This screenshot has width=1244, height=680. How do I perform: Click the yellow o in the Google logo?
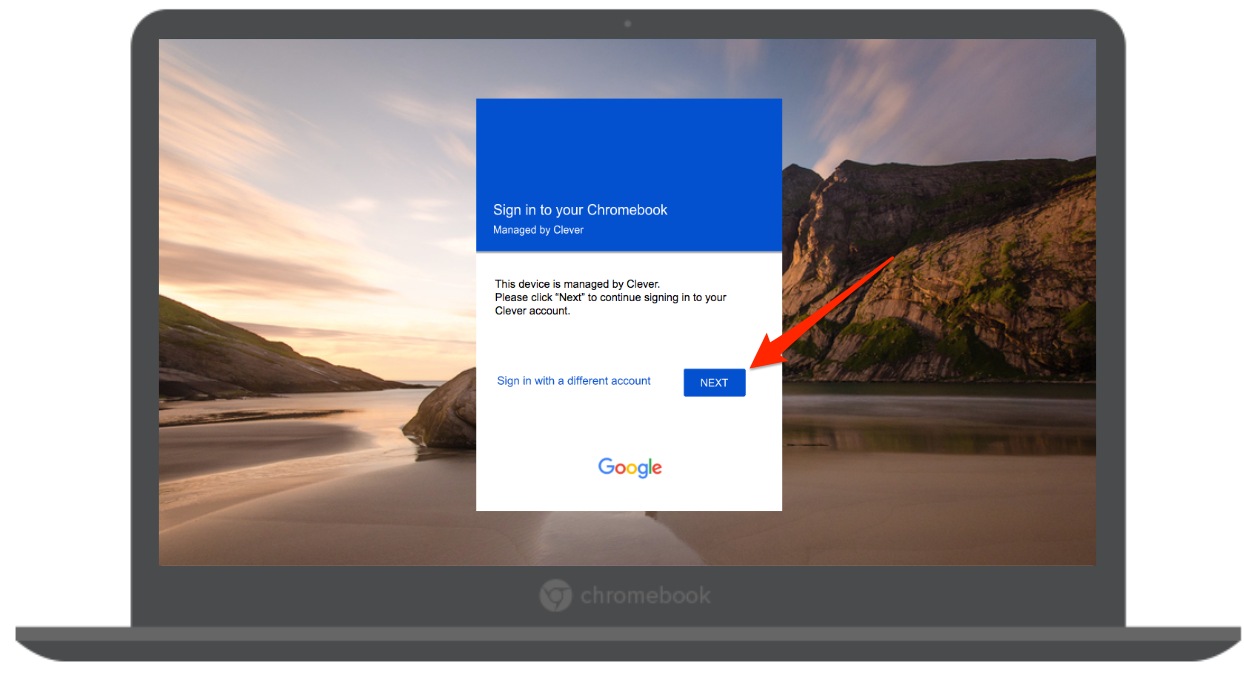632,468
